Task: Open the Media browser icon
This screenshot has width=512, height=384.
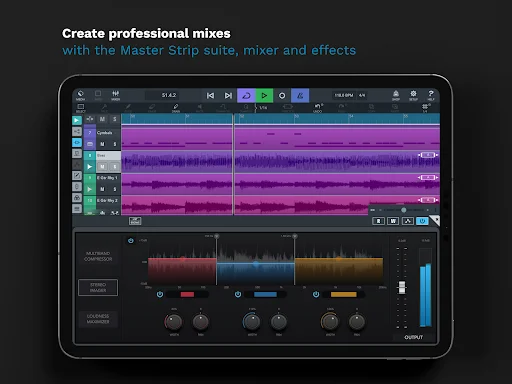Action: tap(80, 95)
